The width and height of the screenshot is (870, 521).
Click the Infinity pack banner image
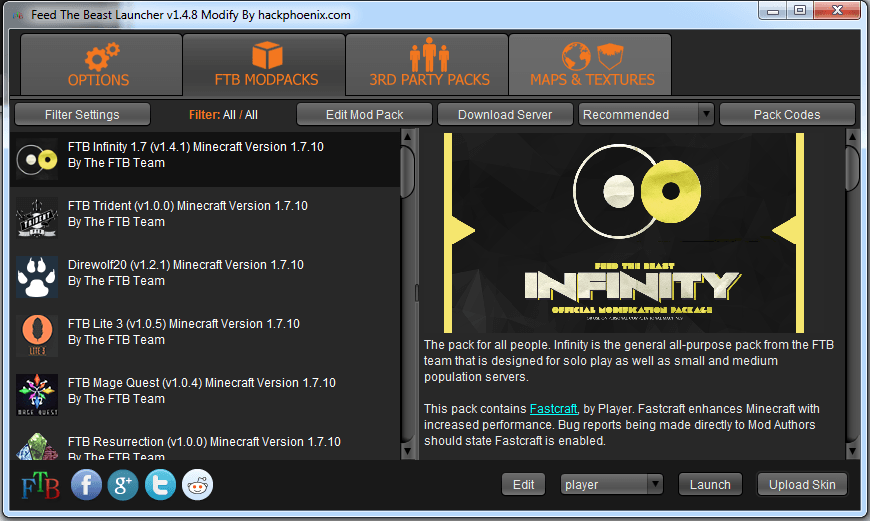(x=624, y=232)
